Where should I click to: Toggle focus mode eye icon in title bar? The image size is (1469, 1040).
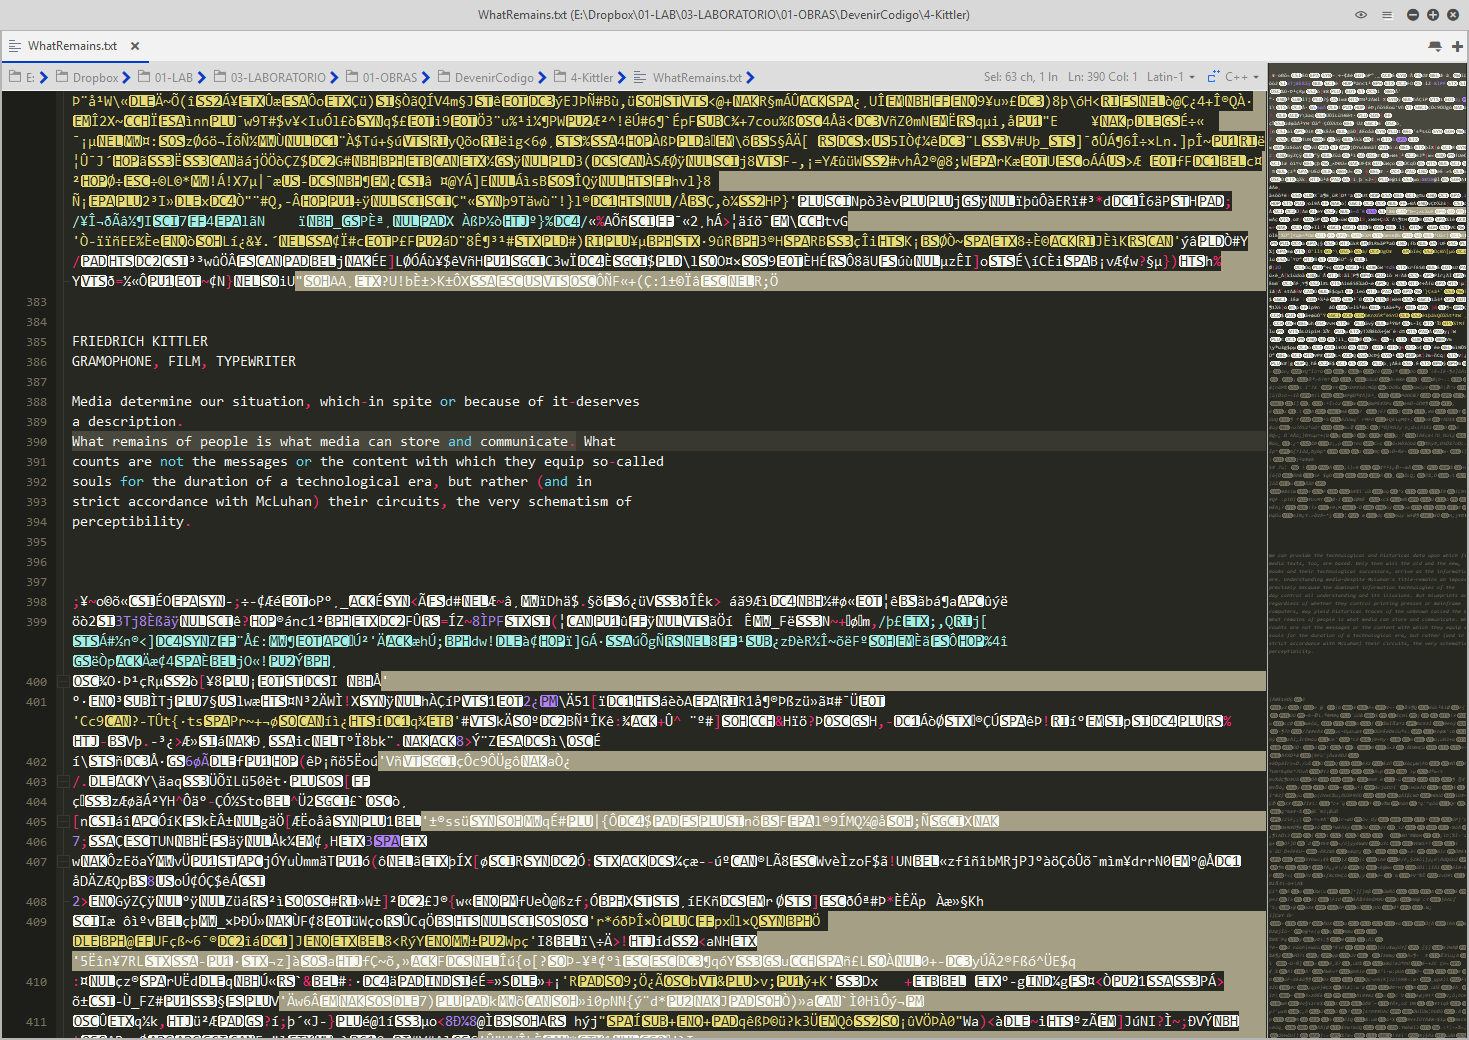point(1360,15)
